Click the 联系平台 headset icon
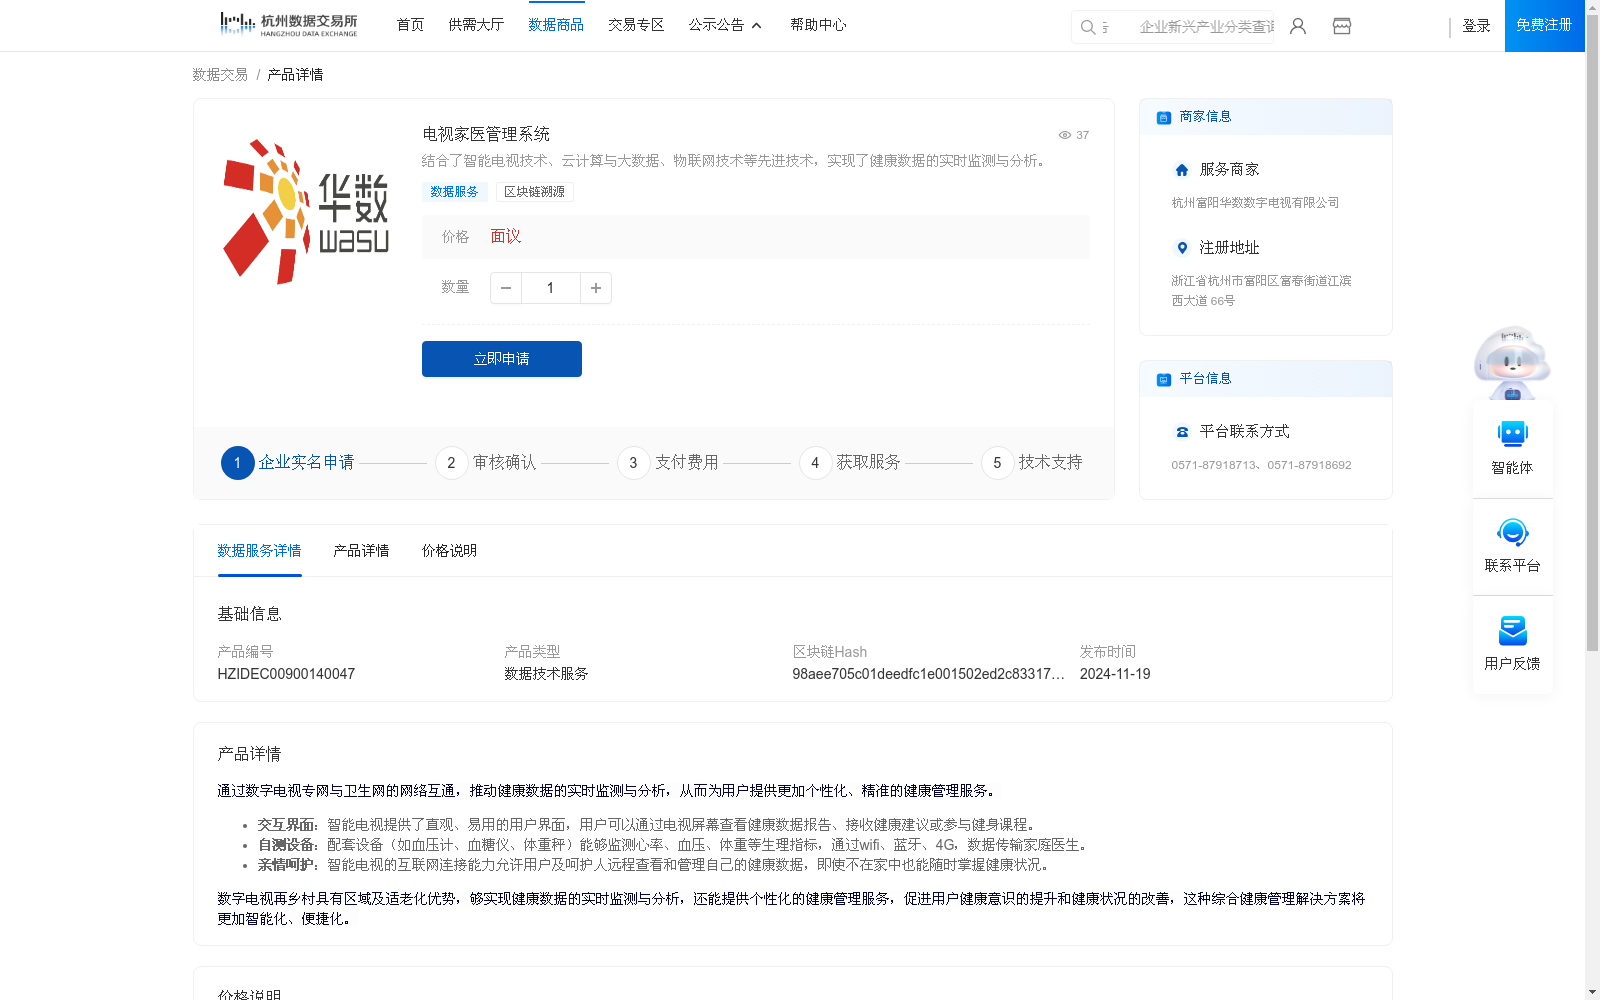This screenshot has width=1600, height=1000. 1512,532
